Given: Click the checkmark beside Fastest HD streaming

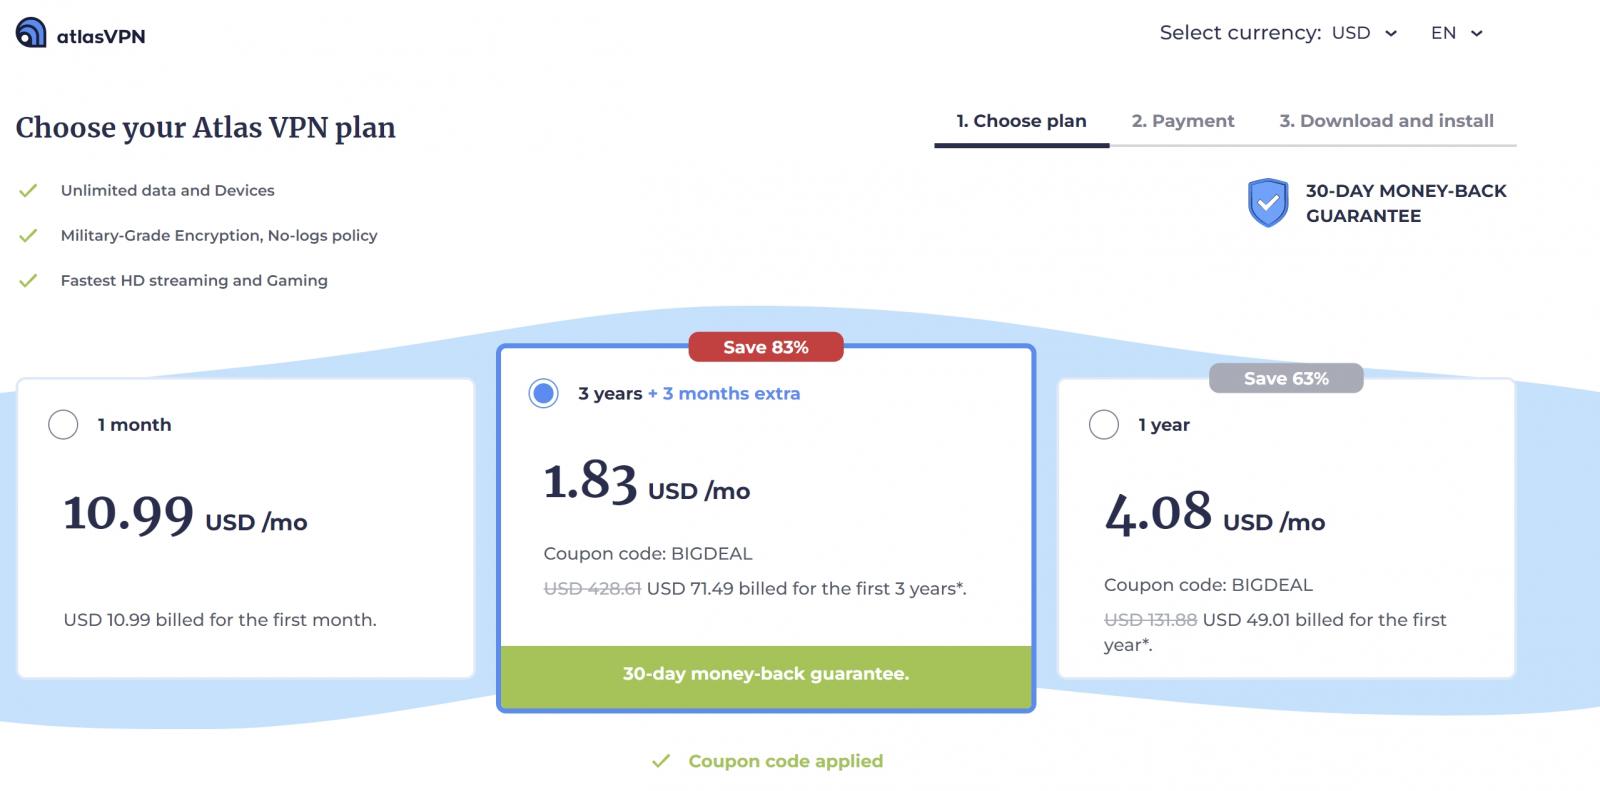Looking at the screenshot, I should coord(27,280).
